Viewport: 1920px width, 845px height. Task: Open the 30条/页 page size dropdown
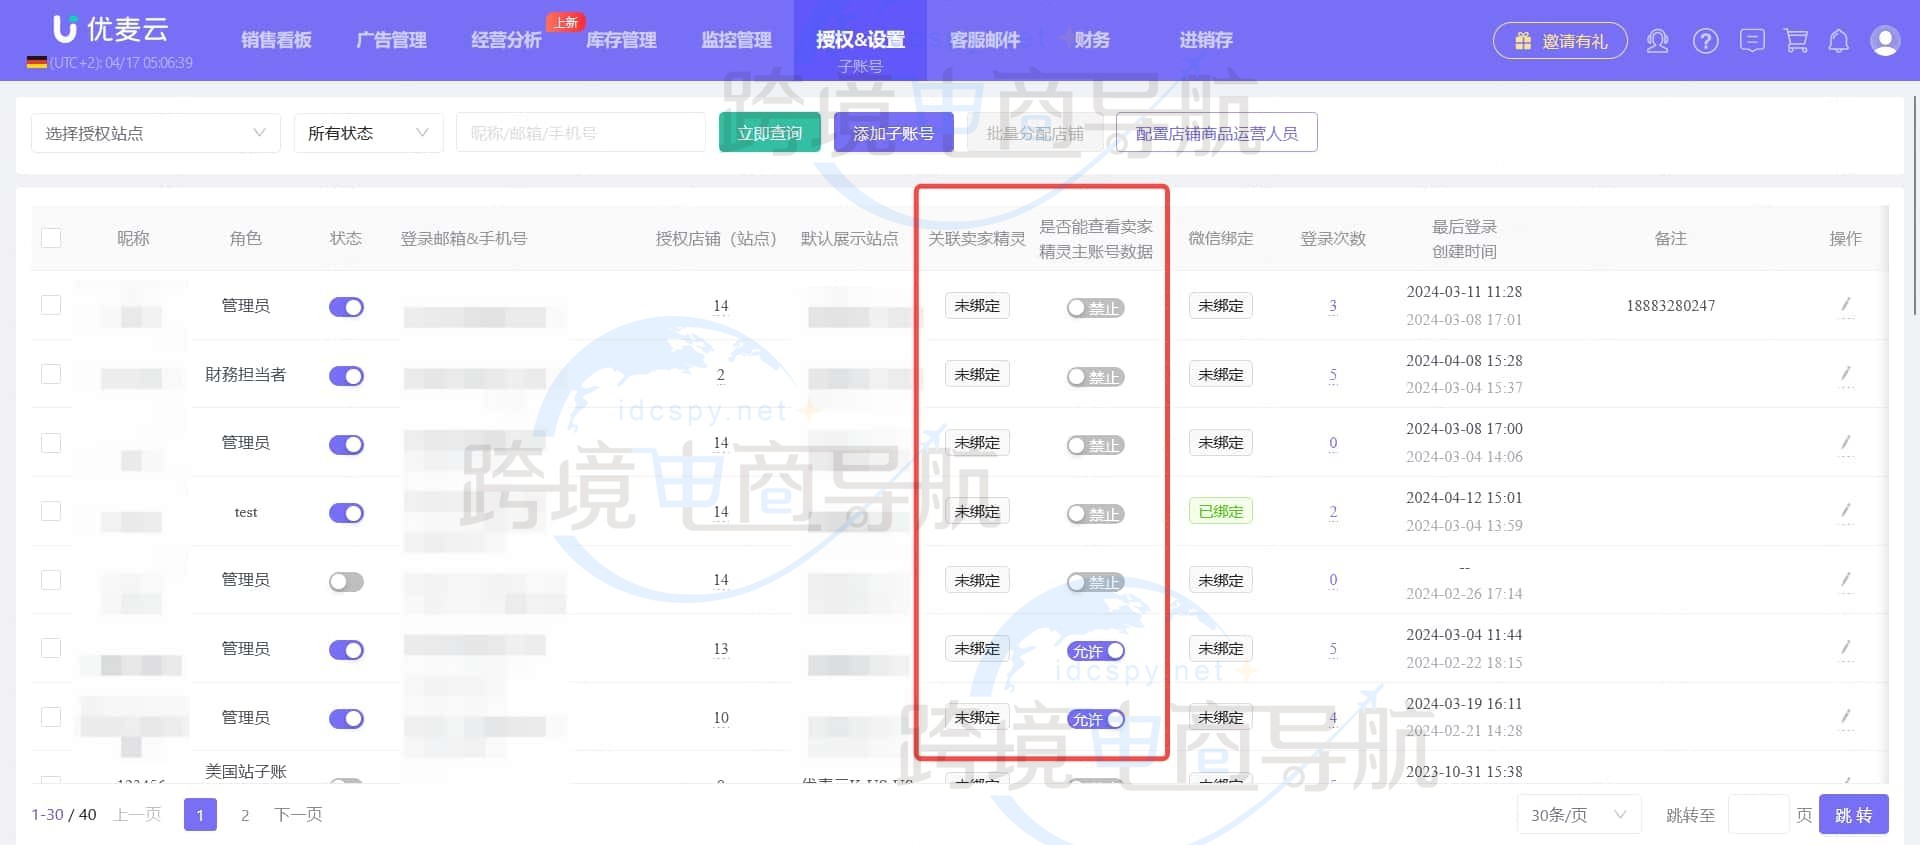(1579, 815)
